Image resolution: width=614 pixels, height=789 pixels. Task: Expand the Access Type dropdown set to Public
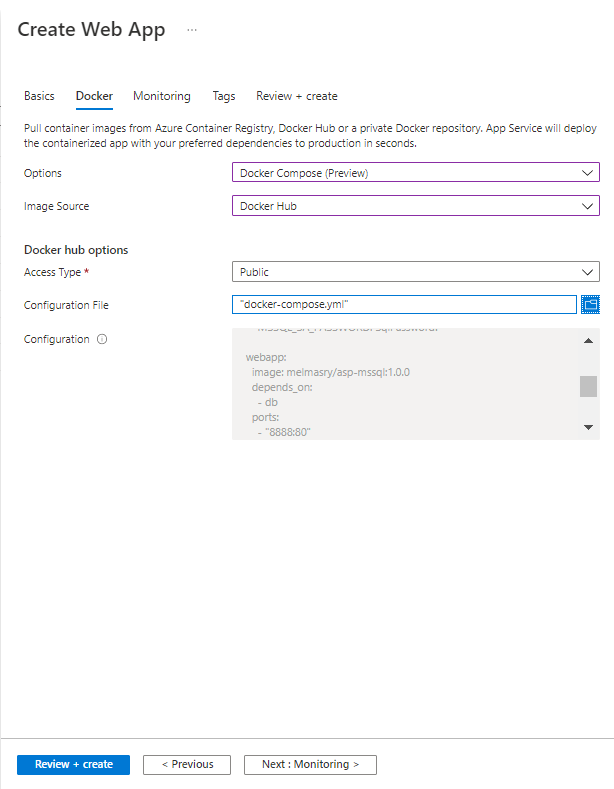(x=416, y=272)
